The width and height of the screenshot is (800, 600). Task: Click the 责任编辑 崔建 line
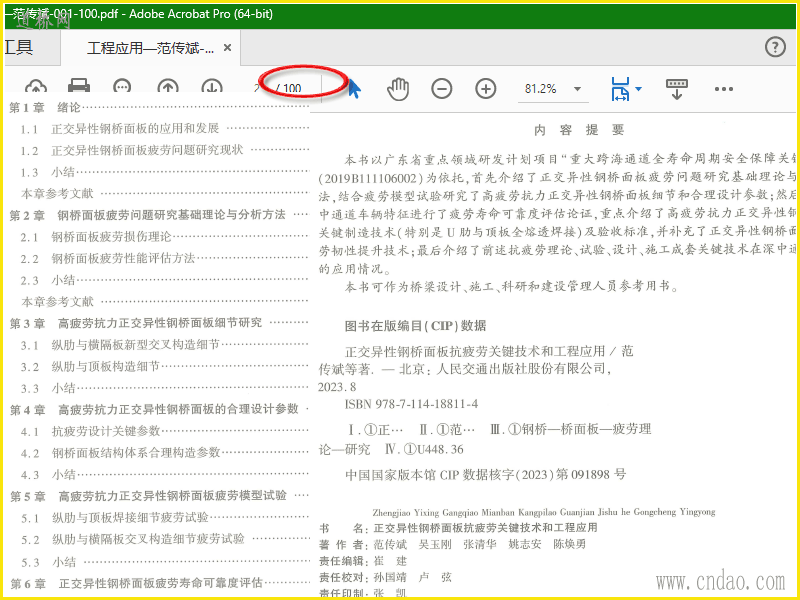click(x=363, y=561)
